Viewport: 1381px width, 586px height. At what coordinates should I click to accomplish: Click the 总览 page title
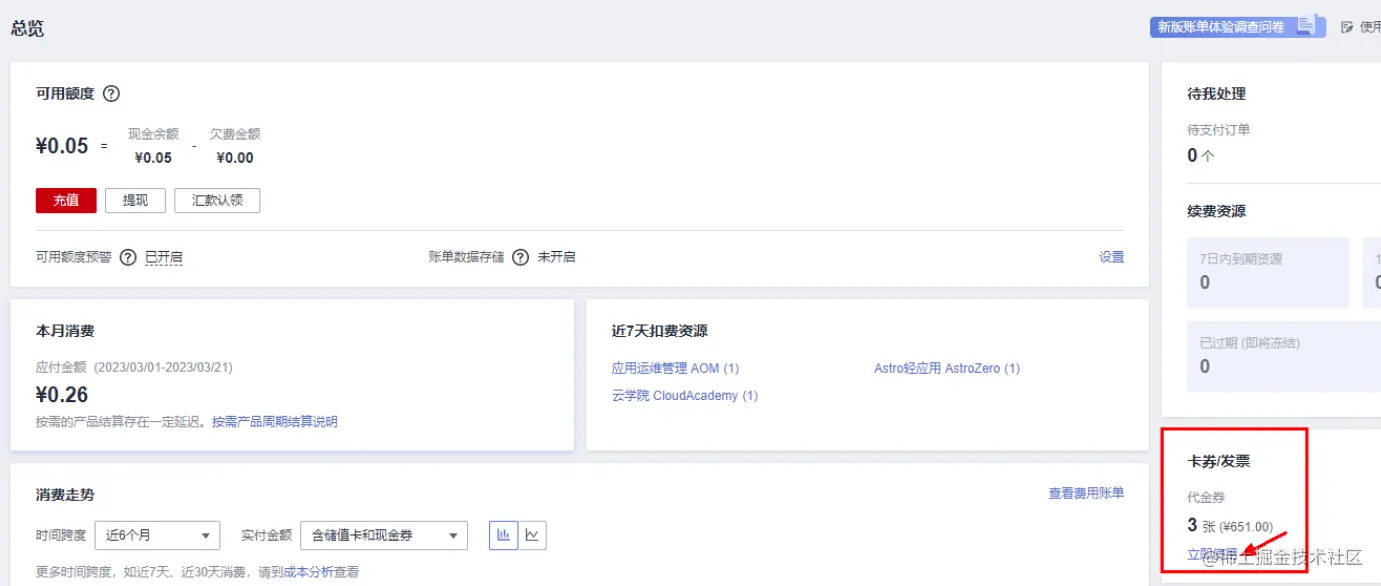[27, 28]
